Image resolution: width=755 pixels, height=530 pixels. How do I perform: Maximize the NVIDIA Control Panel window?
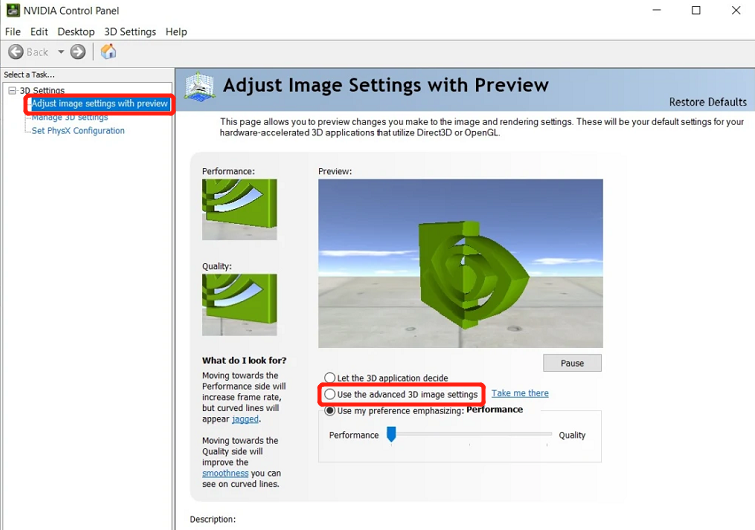[x=696, y=10]
